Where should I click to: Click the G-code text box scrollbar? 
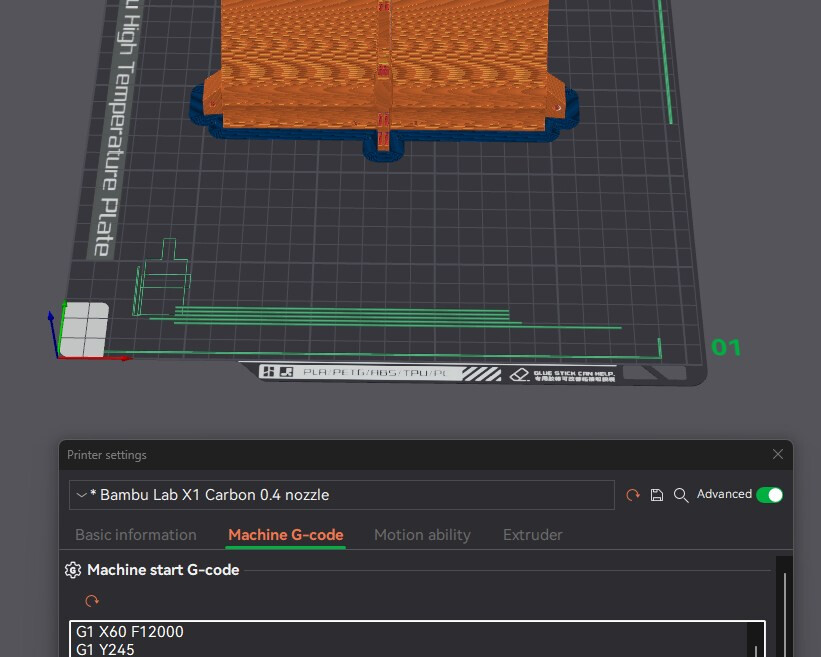pyautogui.click(x=755, y=640)
